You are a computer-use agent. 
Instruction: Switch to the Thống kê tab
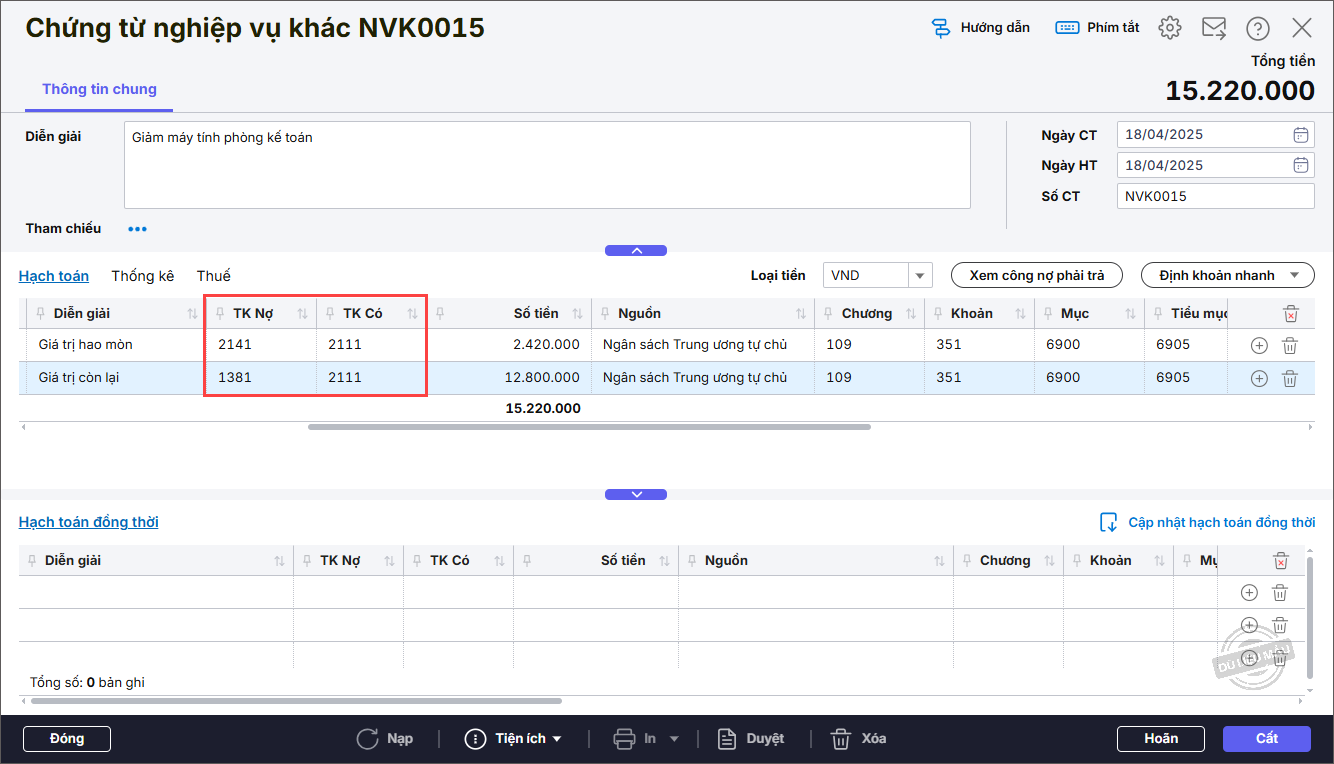coord(142,276)
